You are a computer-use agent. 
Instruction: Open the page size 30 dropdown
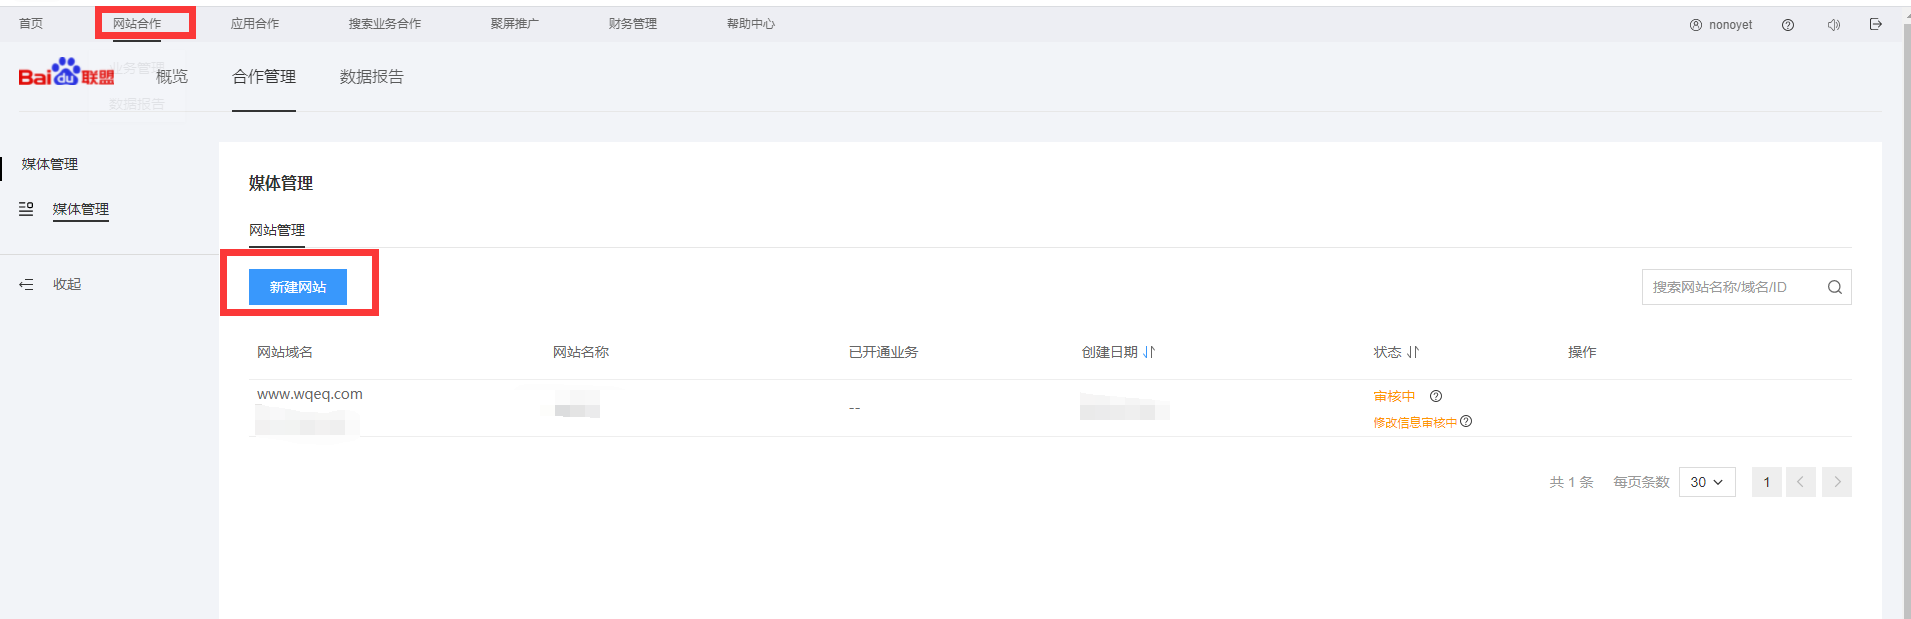click(1707, 482)
